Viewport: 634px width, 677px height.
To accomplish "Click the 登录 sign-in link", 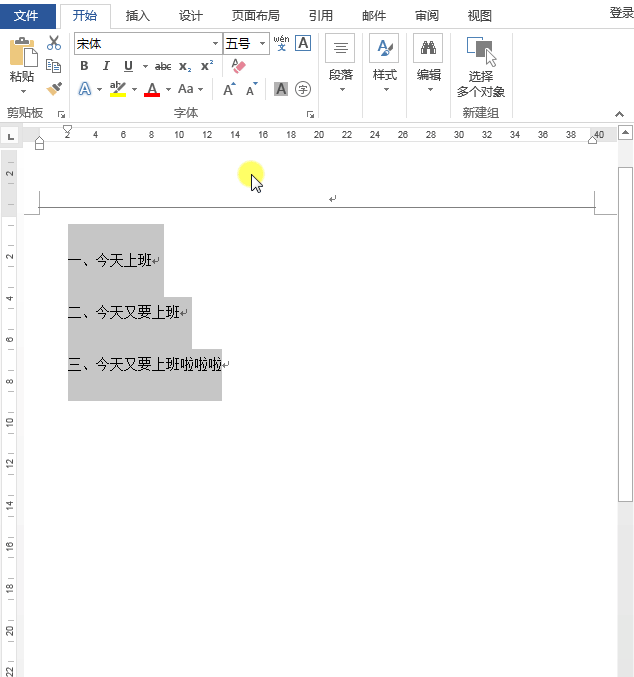I will [621, 13].
